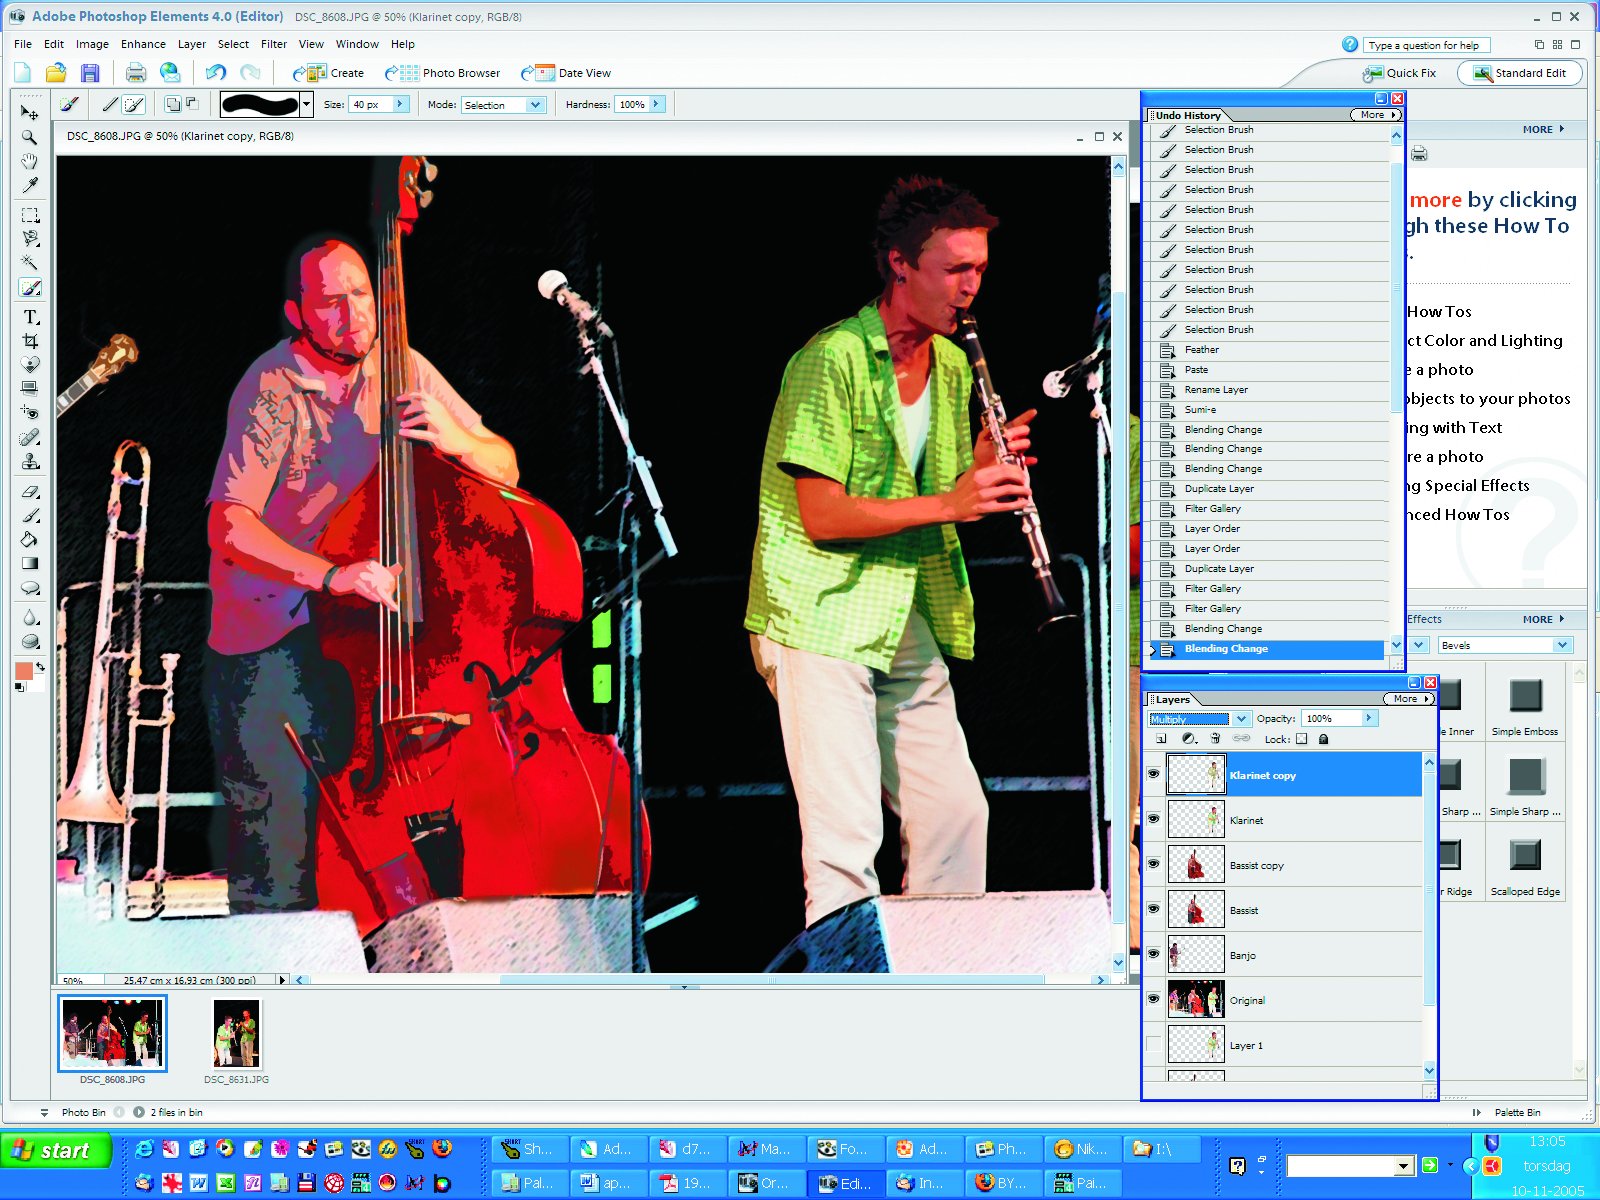This screenshot has height=1200, width=1600.
Task: Open the Enhance menu
Action: click(143, 44)
